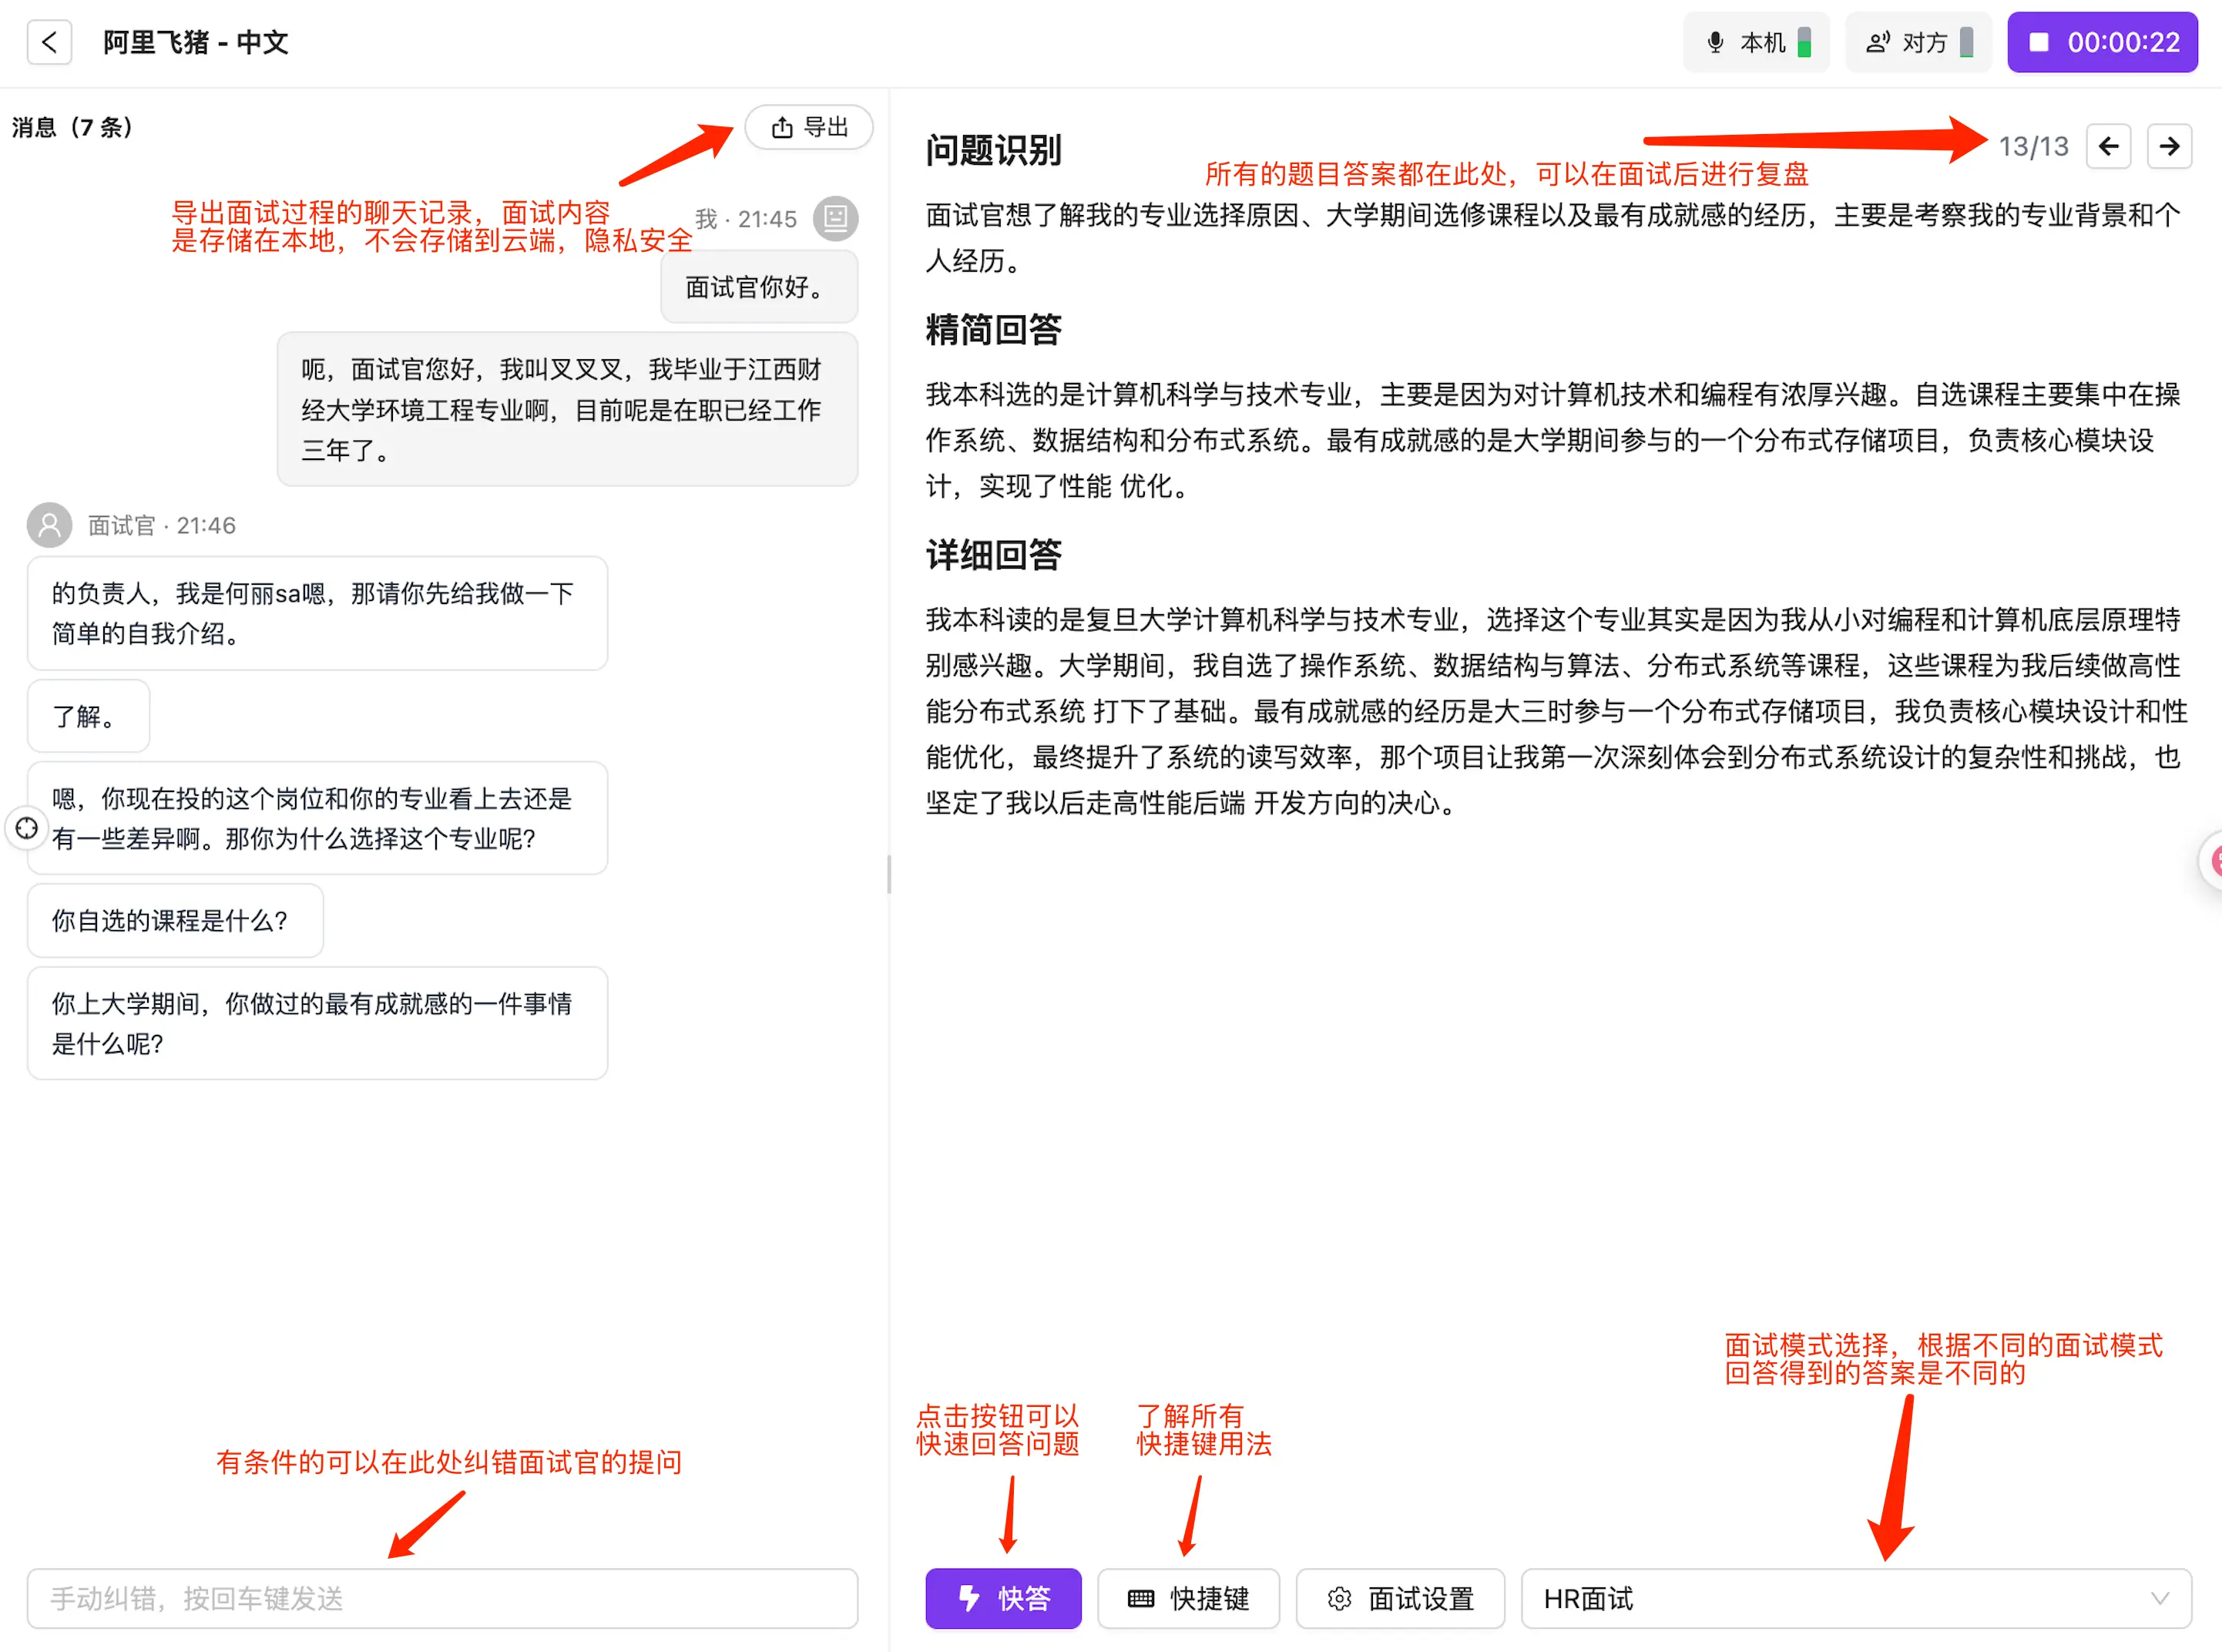Show the next question answer arrow
2222x1652 pixels.
[2169, 146]
